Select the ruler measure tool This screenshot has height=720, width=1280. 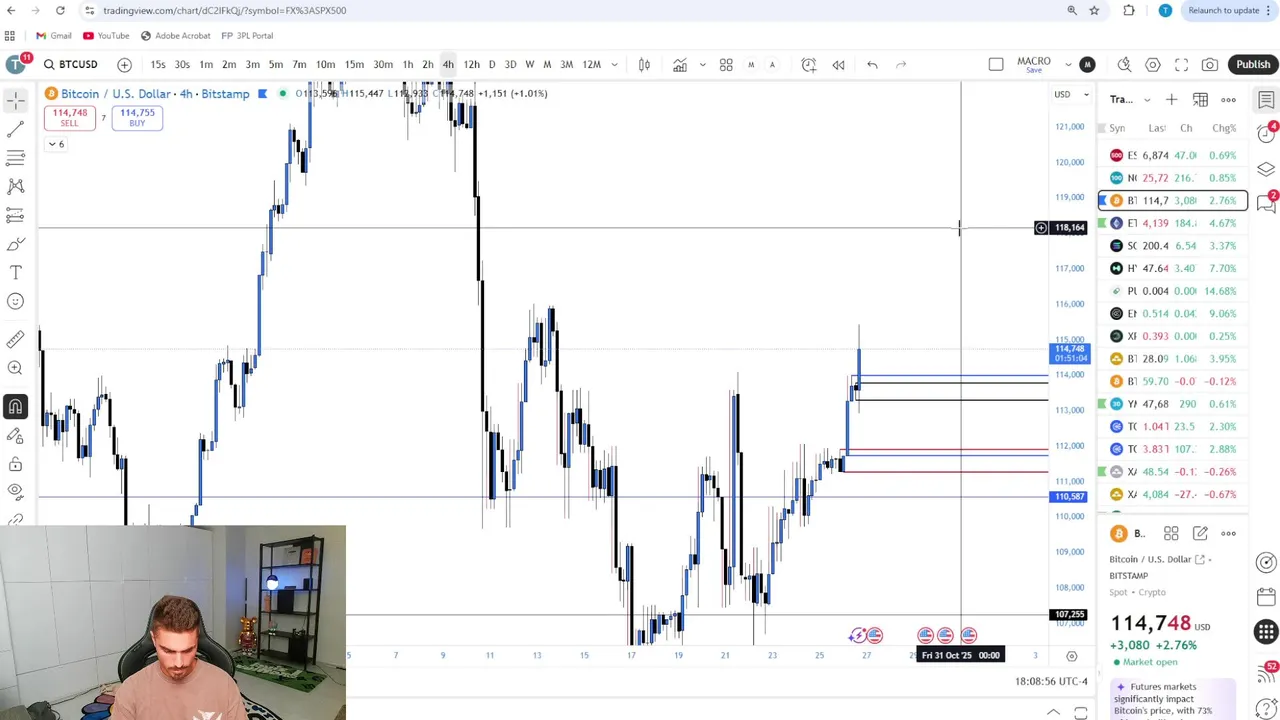tap(15, 340)
